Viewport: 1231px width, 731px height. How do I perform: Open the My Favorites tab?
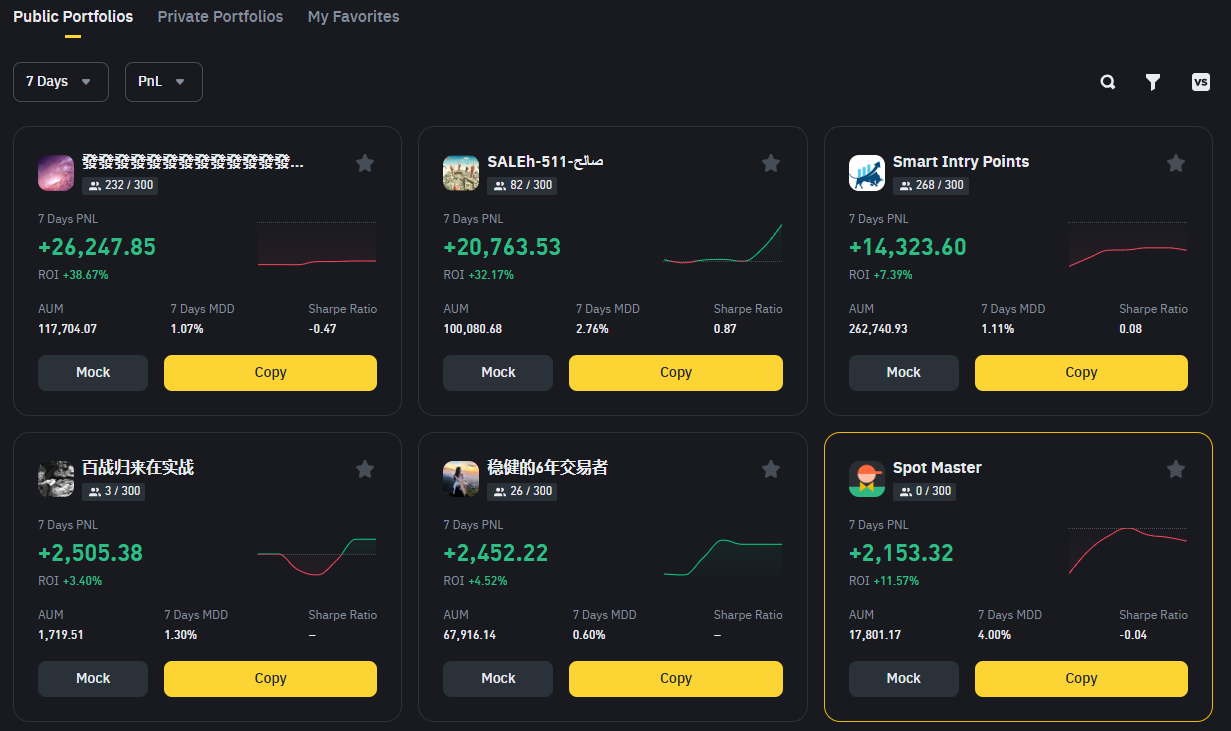click(x=353, y=17)
